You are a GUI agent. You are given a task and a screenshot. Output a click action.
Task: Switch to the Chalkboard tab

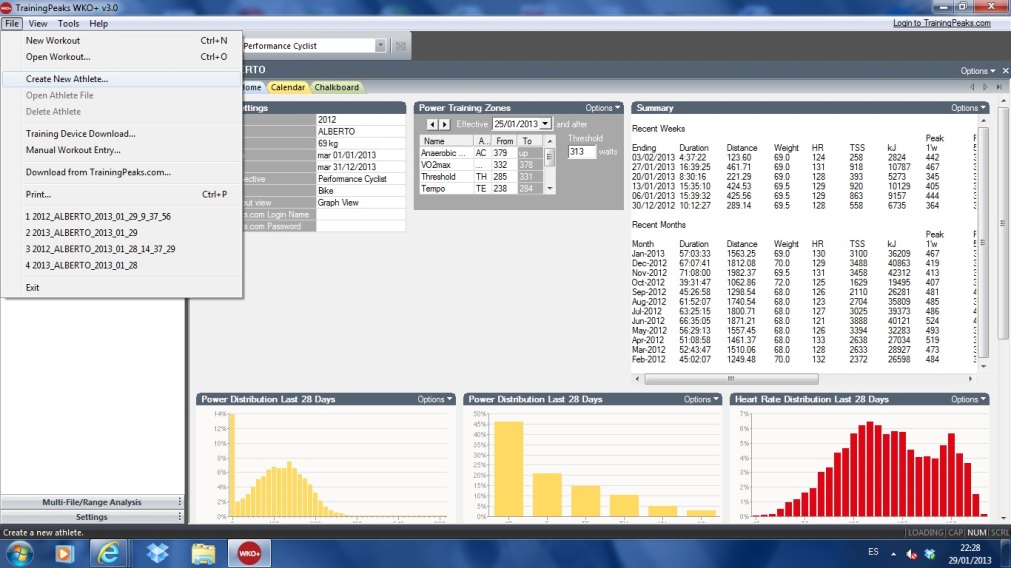click(x=336, y=87)
